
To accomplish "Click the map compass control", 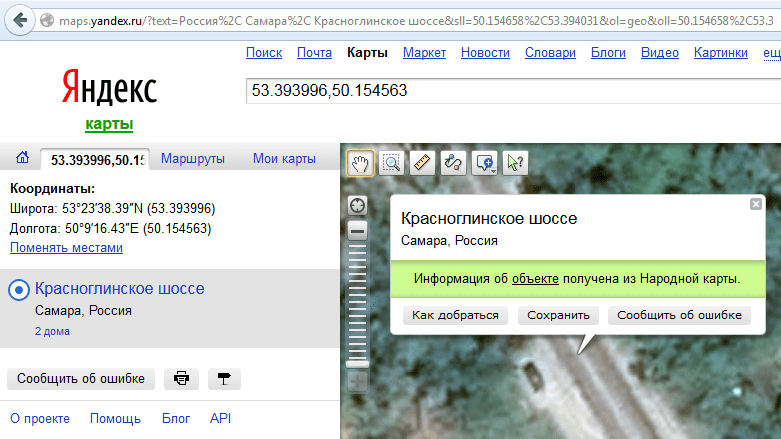I will [x=357, y=205].
